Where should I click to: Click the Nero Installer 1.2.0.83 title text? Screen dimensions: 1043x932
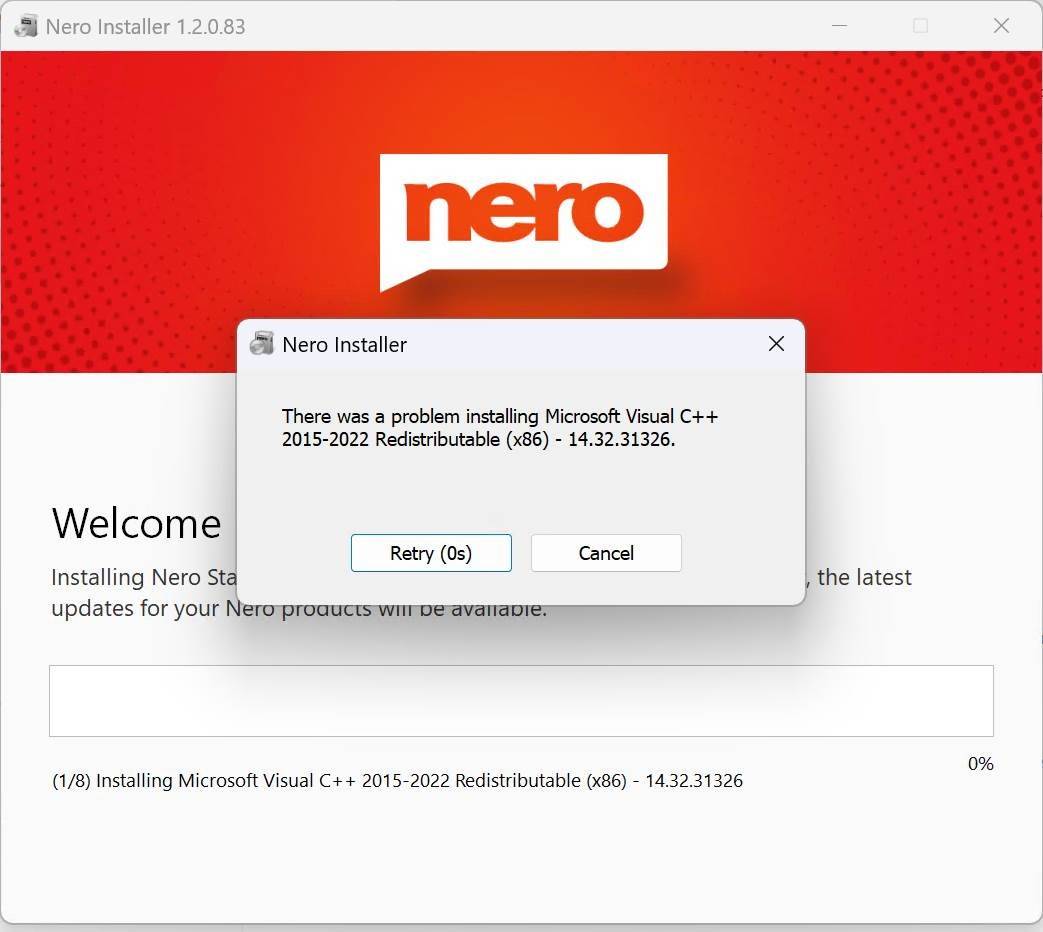pyautogui.click(x=145, y=26)
